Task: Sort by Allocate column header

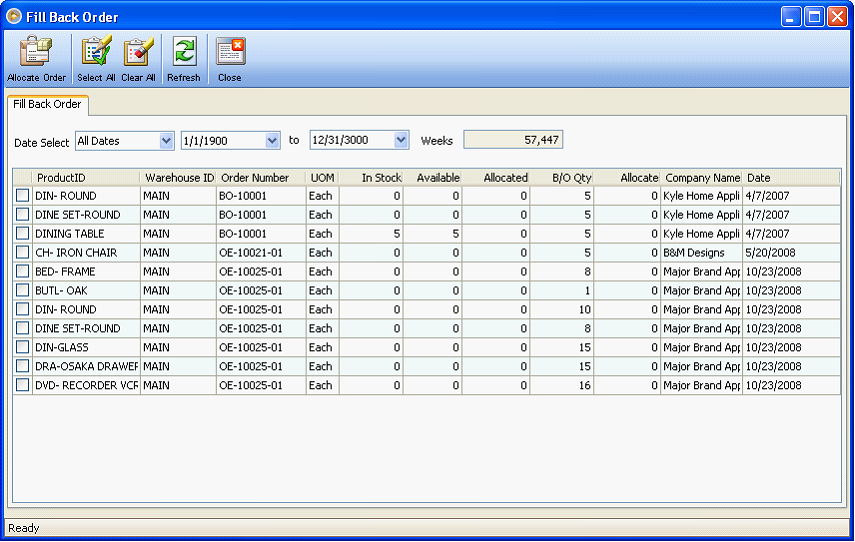Action: (627, 178)
